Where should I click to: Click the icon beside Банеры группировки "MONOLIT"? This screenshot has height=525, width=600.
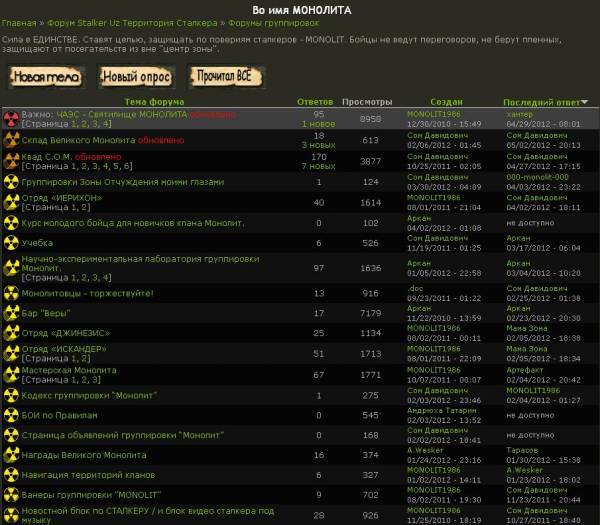click(x=11, y=495)
